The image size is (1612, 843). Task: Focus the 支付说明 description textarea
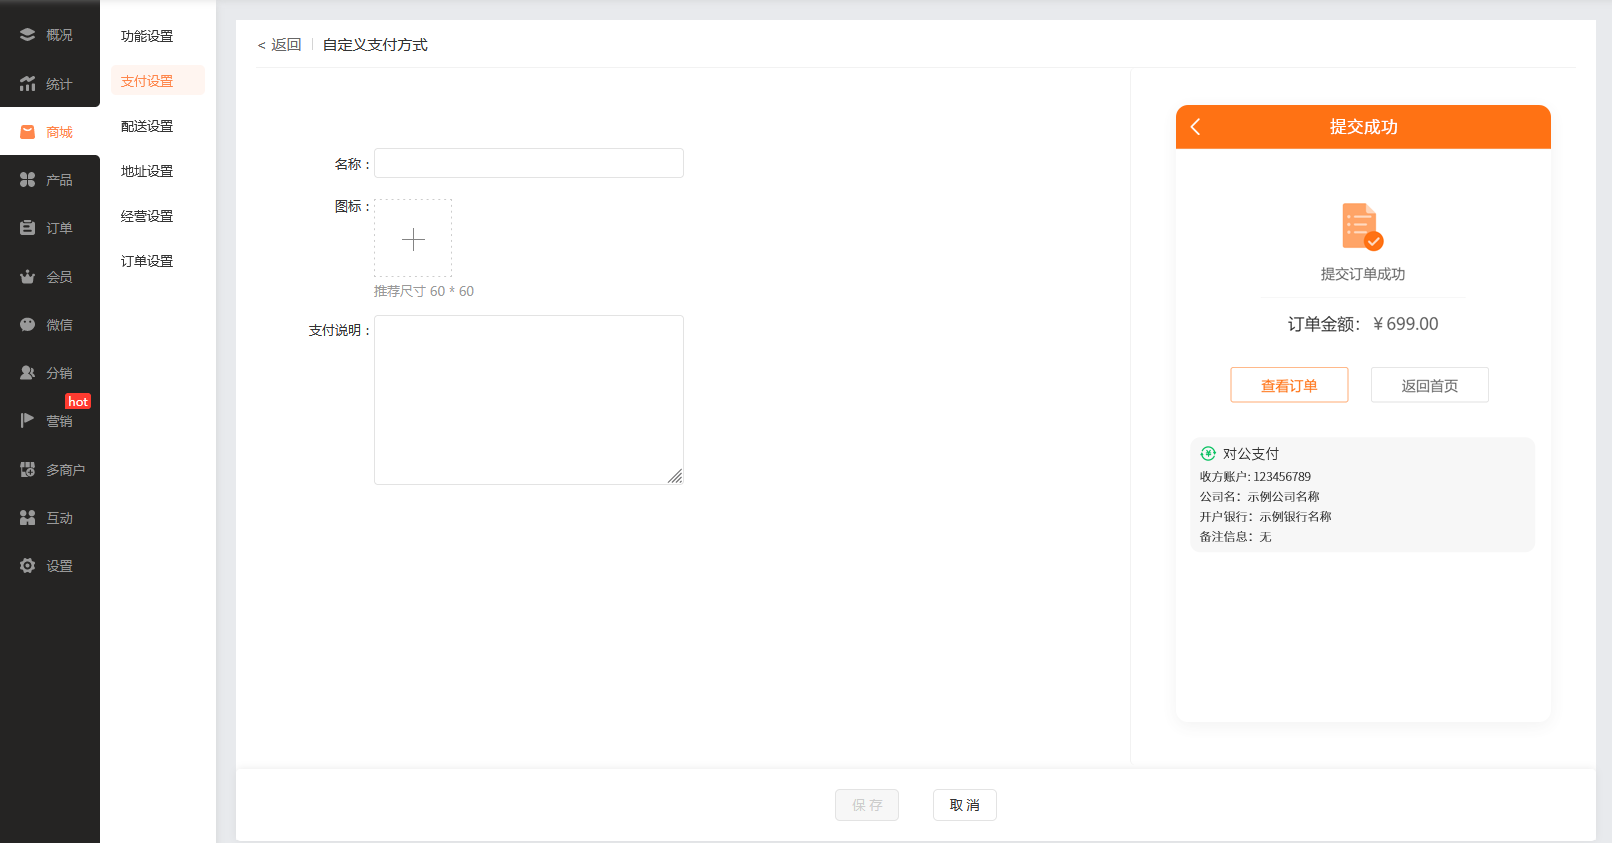click(x=529, y=400)
